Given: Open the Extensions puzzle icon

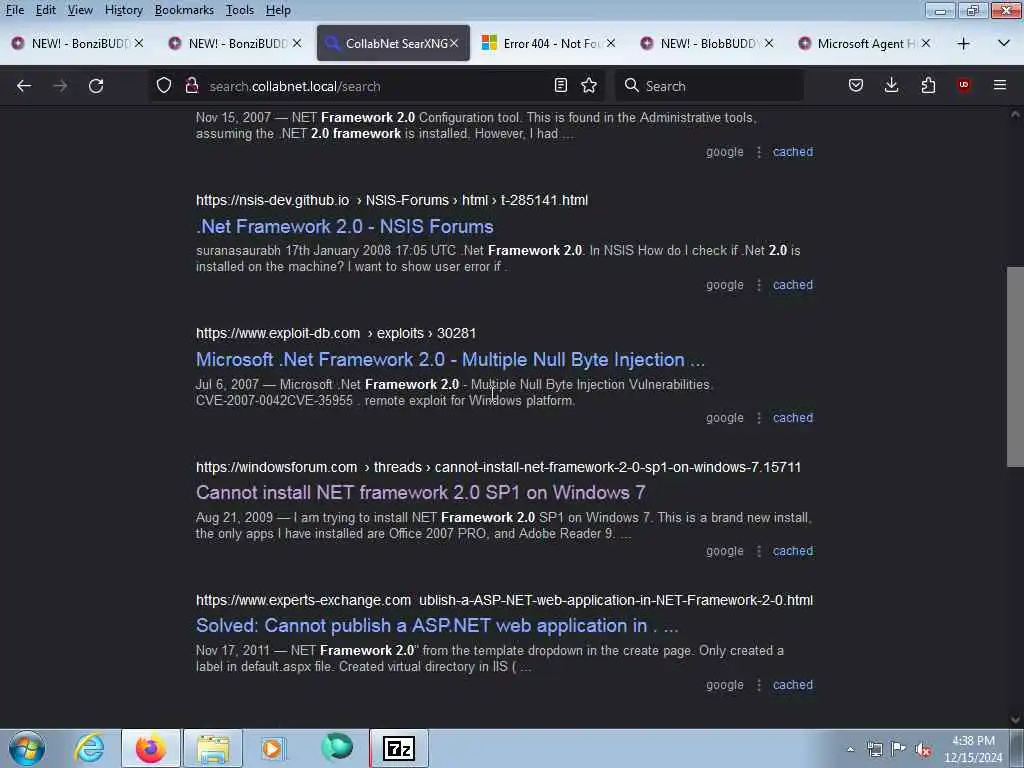Looking at the screenshot, I should (x=928, y=86).
